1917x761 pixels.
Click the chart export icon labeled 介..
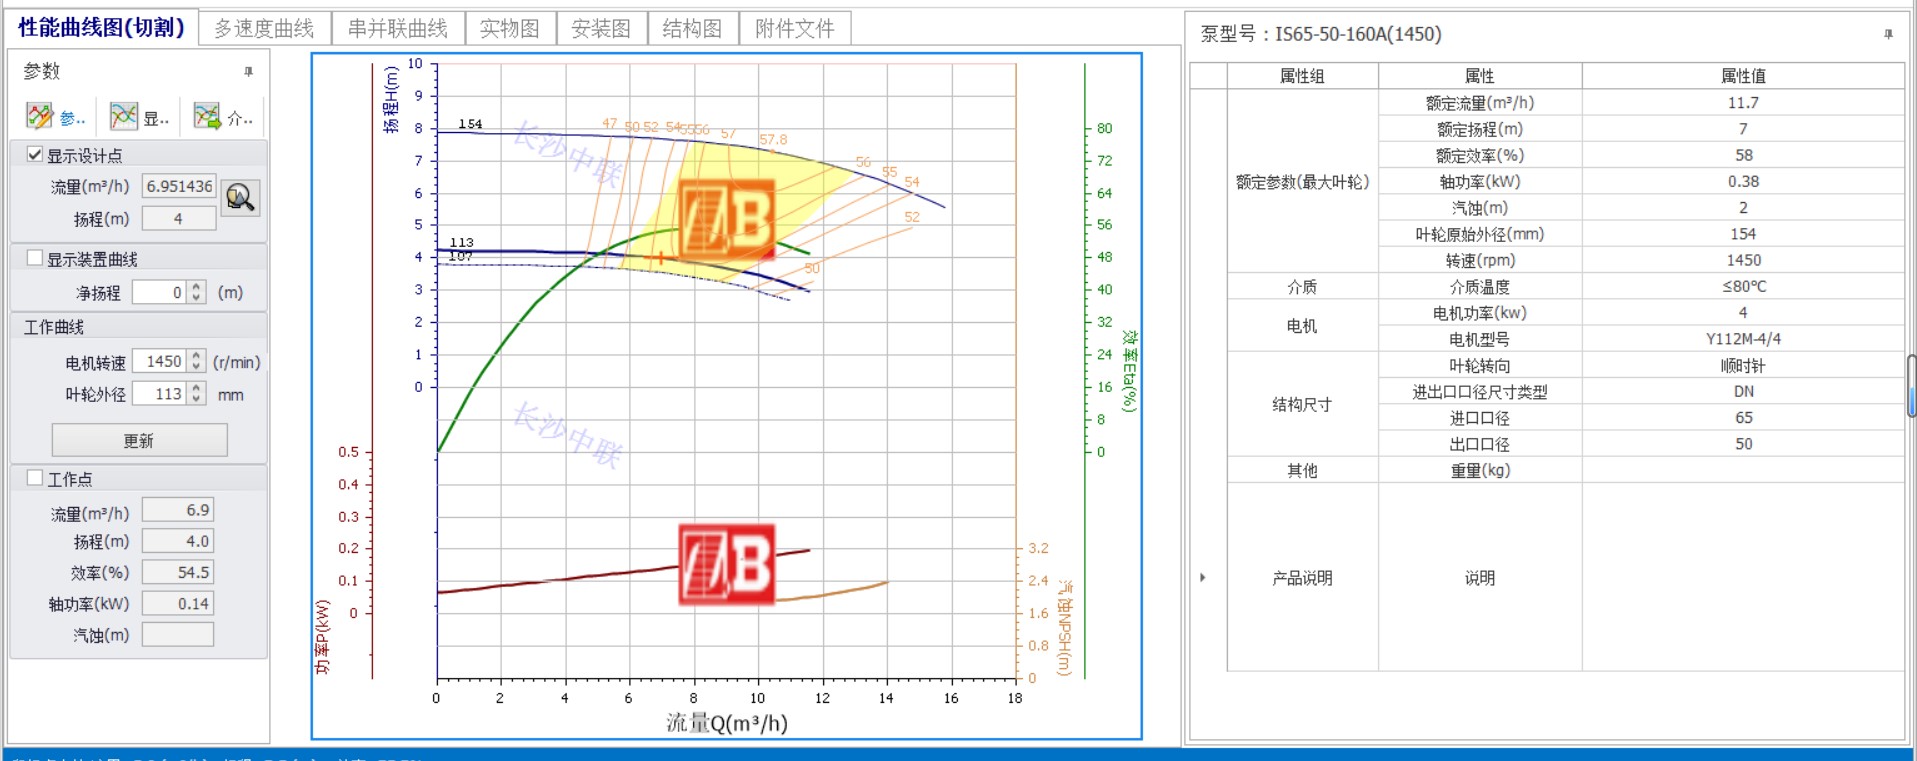[x=208, y=117]
